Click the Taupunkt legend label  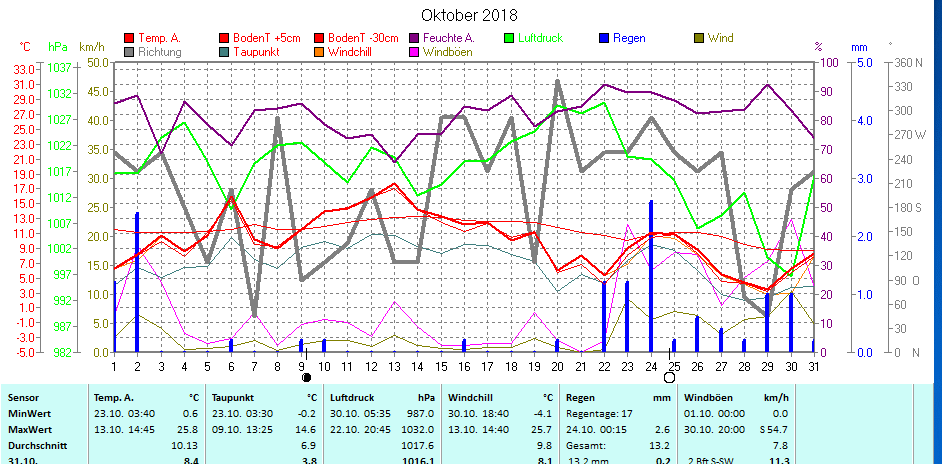point(256,52)
